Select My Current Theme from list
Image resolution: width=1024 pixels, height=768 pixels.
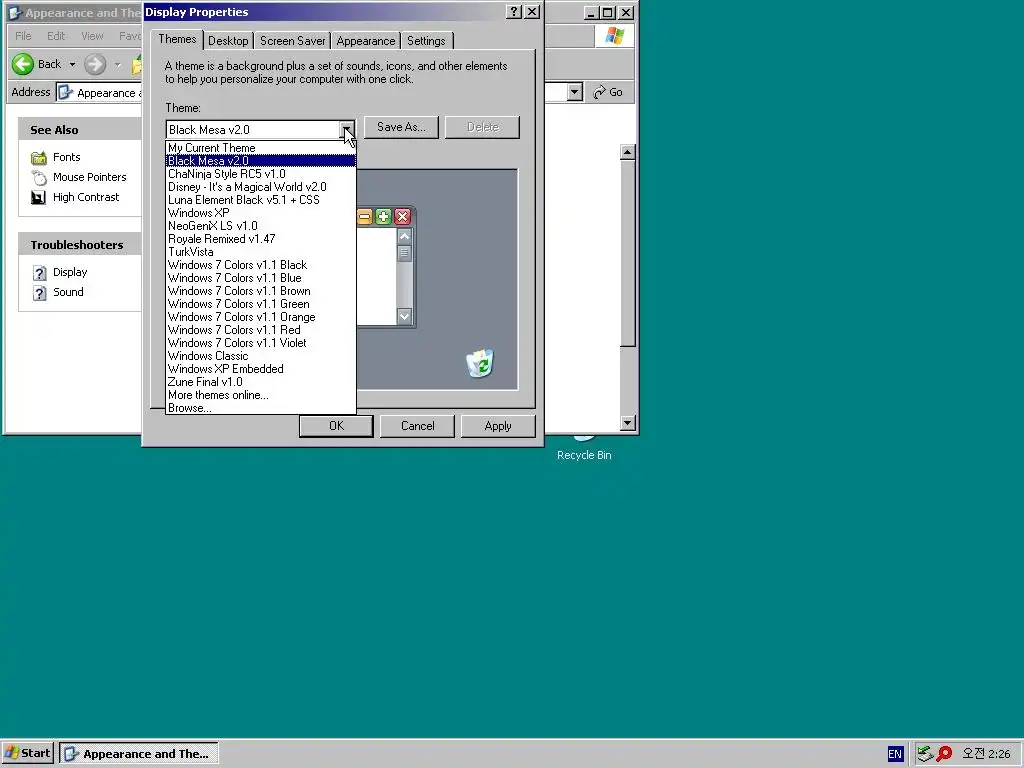(x=261, y=148)
